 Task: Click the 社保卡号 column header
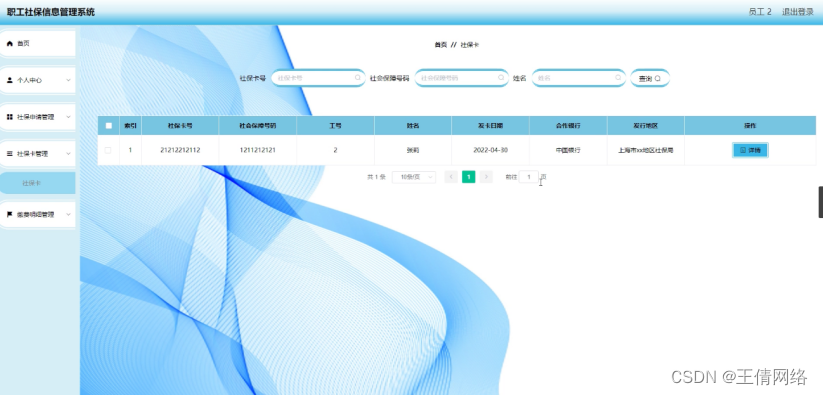[x=180, y=126]
